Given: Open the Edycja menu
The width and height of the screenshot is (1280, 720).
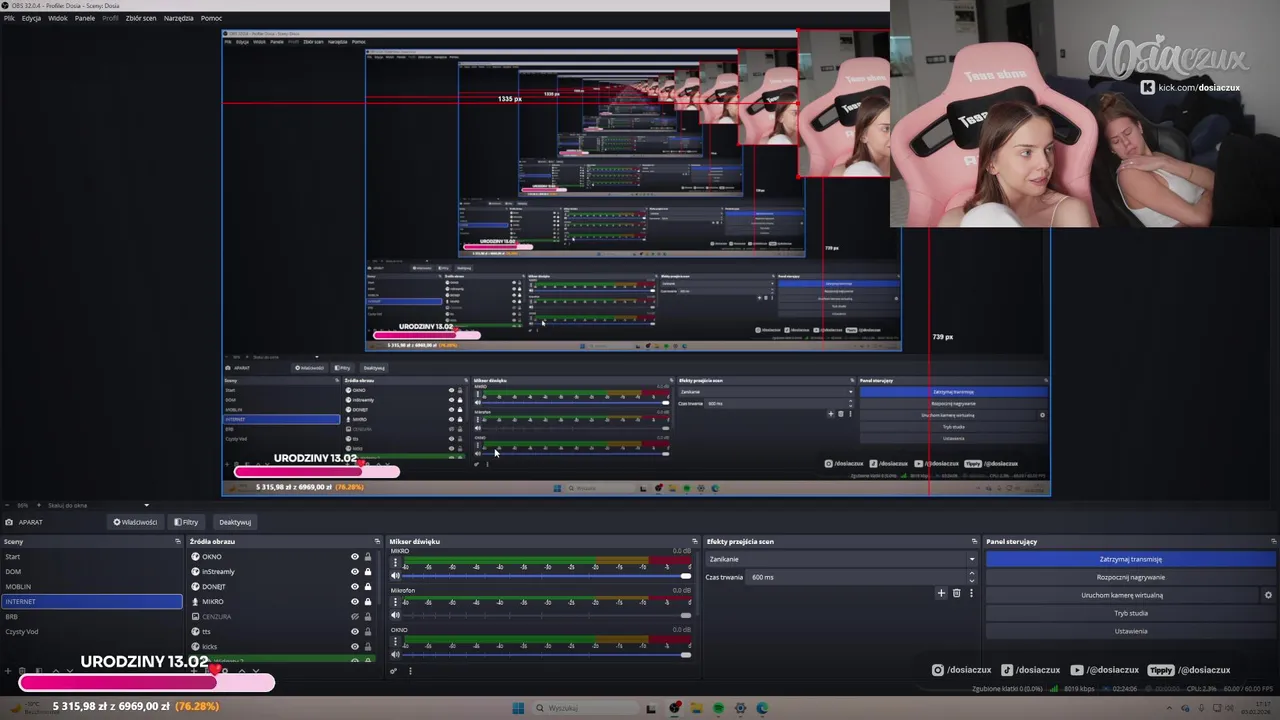Looking at the screenshot, I should 32,18.
